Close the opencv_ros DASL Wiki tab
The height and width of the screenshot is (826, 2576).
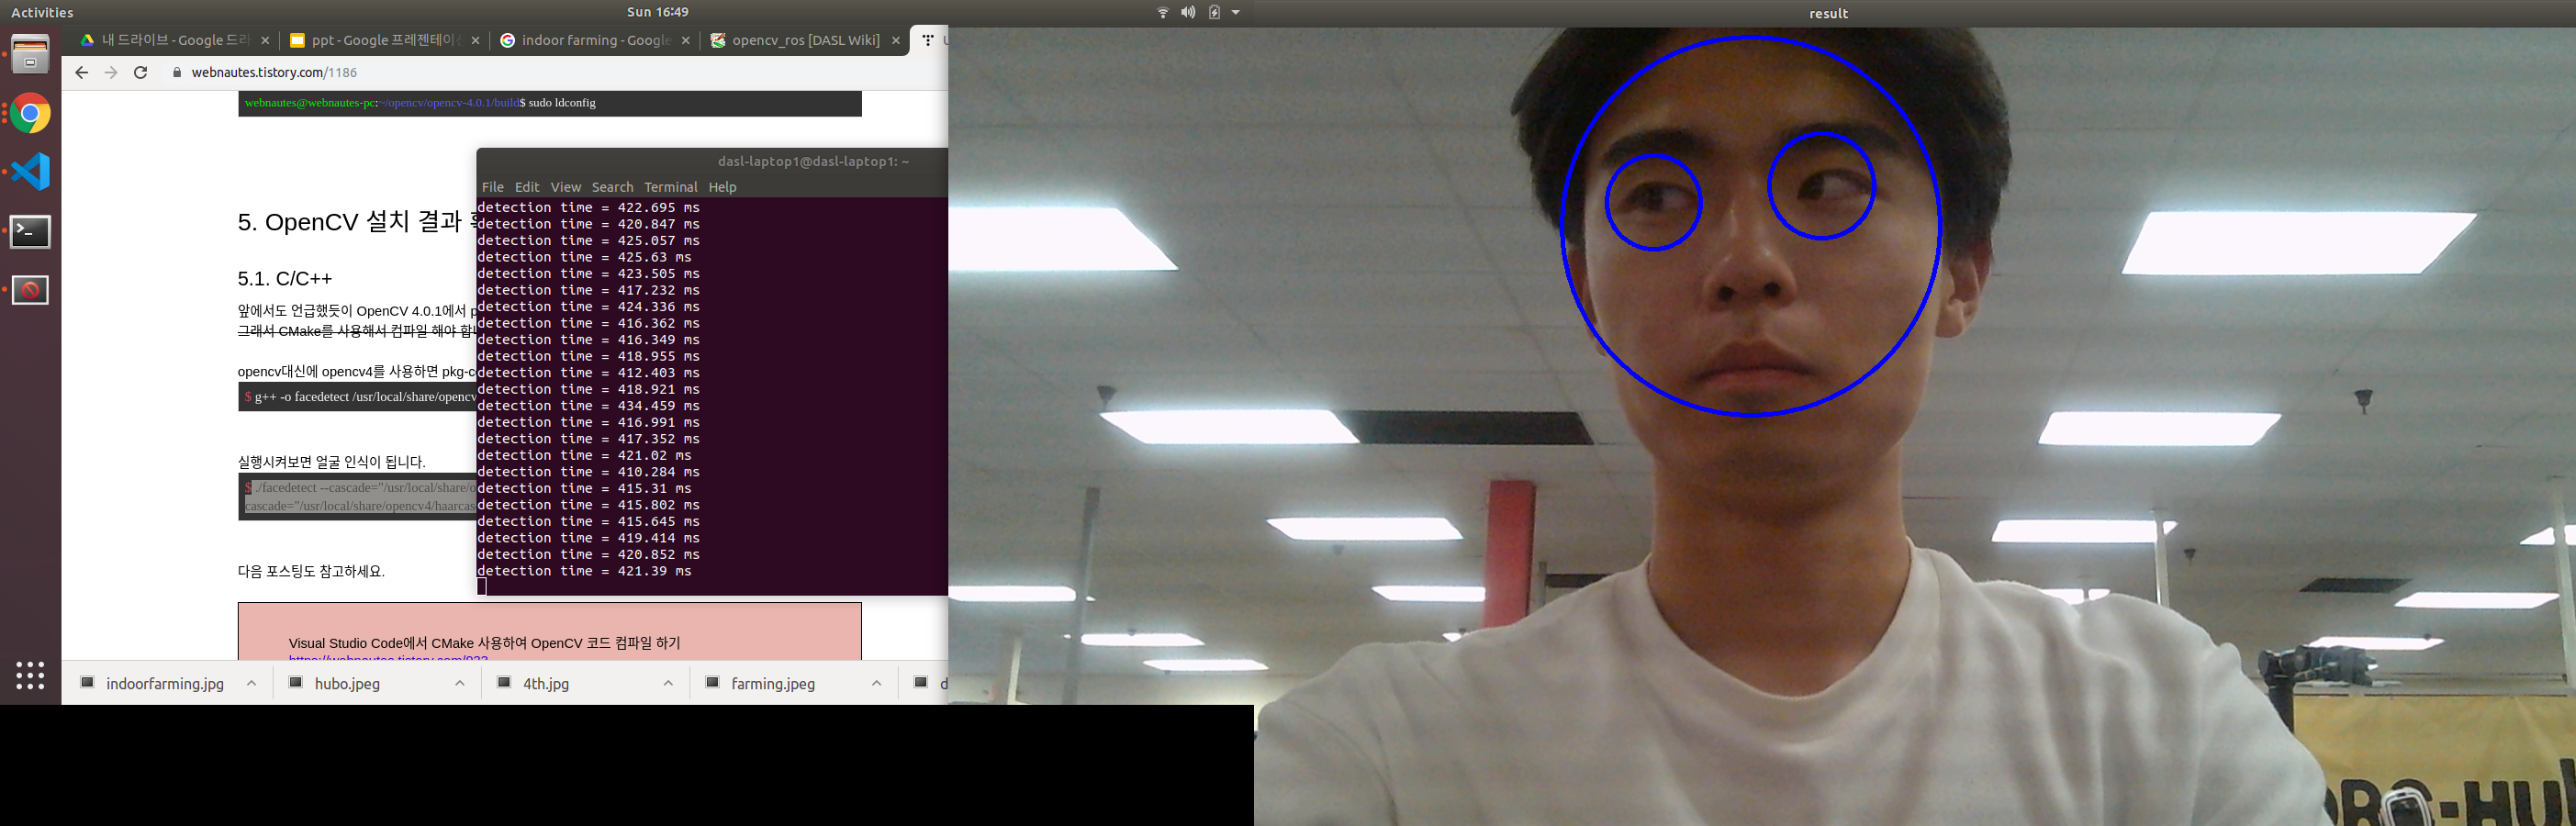(896, 41)
